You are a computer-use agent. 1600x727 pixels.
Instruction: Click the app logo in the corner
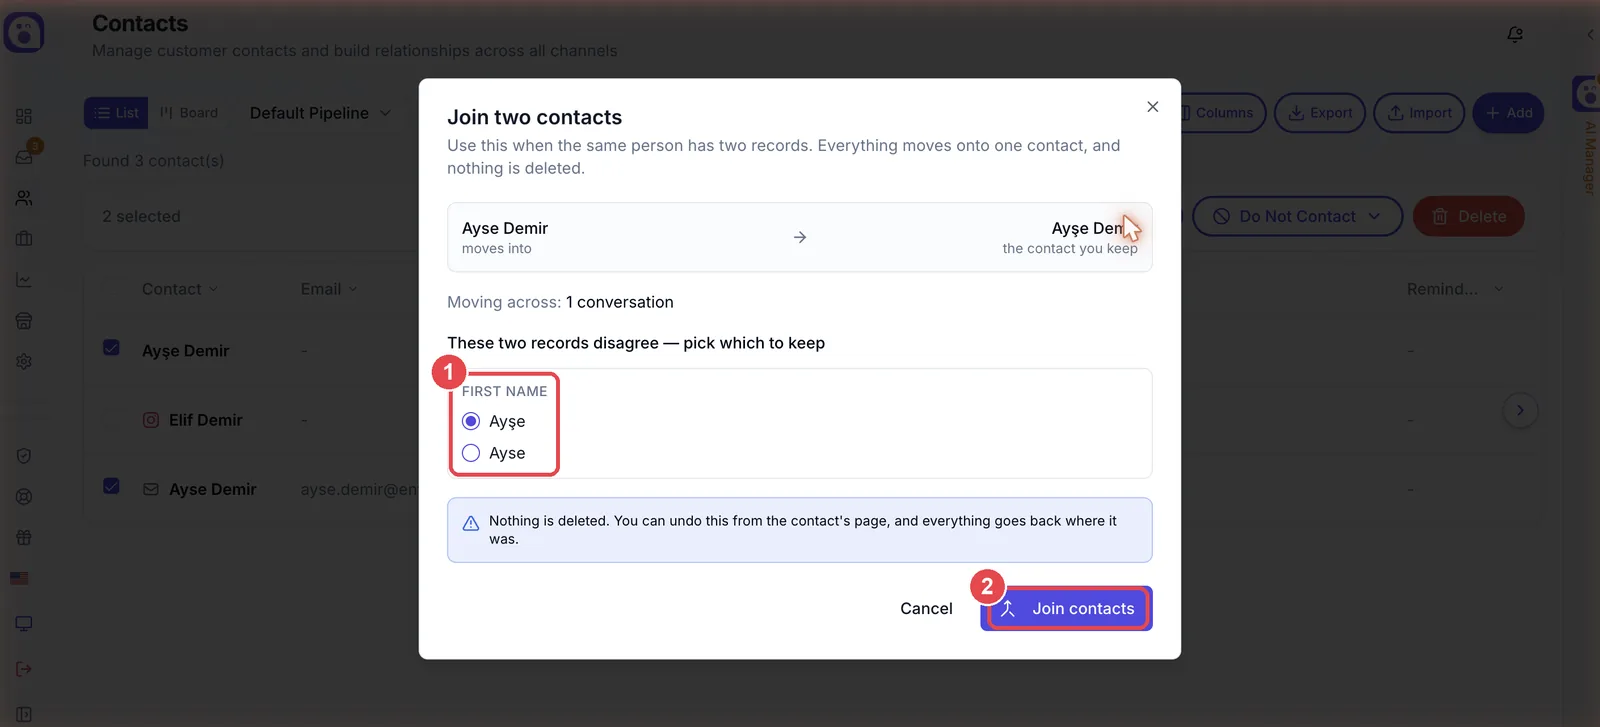tap(24, 32)
